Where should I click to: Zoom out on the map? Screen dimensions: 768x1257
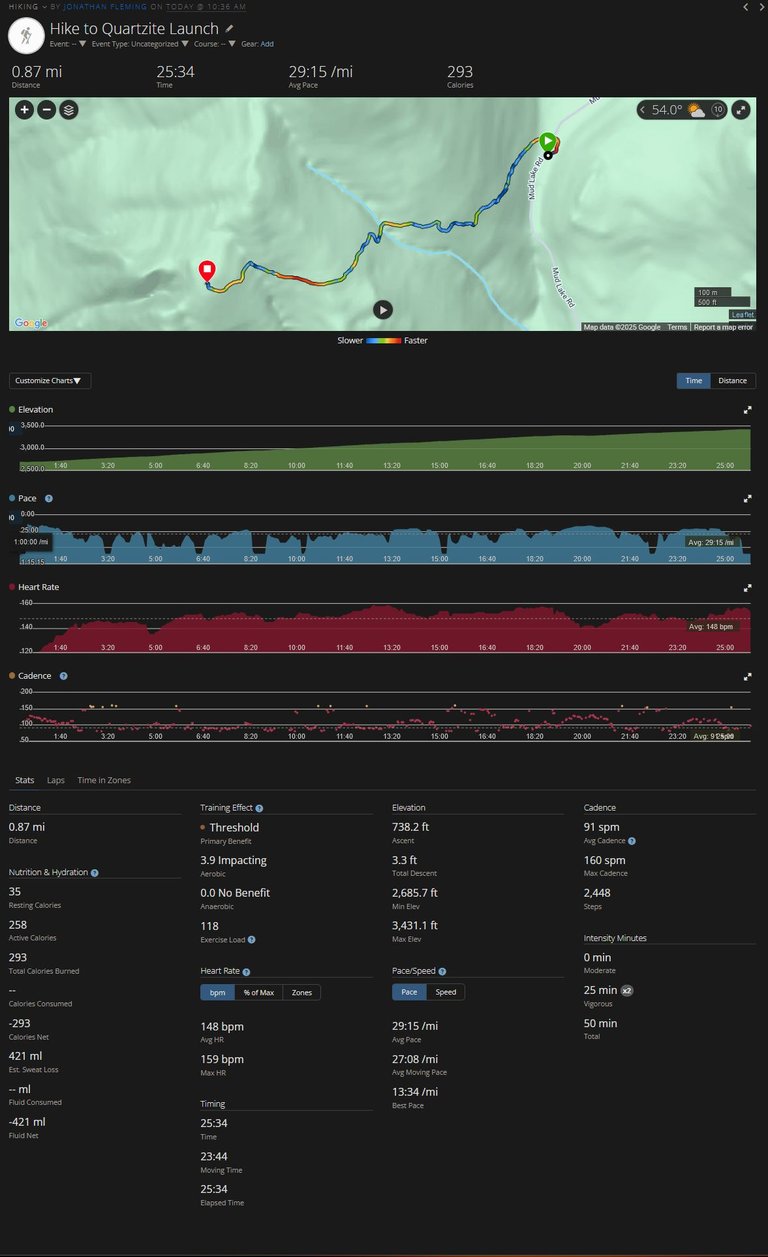[x=46, y=110]
